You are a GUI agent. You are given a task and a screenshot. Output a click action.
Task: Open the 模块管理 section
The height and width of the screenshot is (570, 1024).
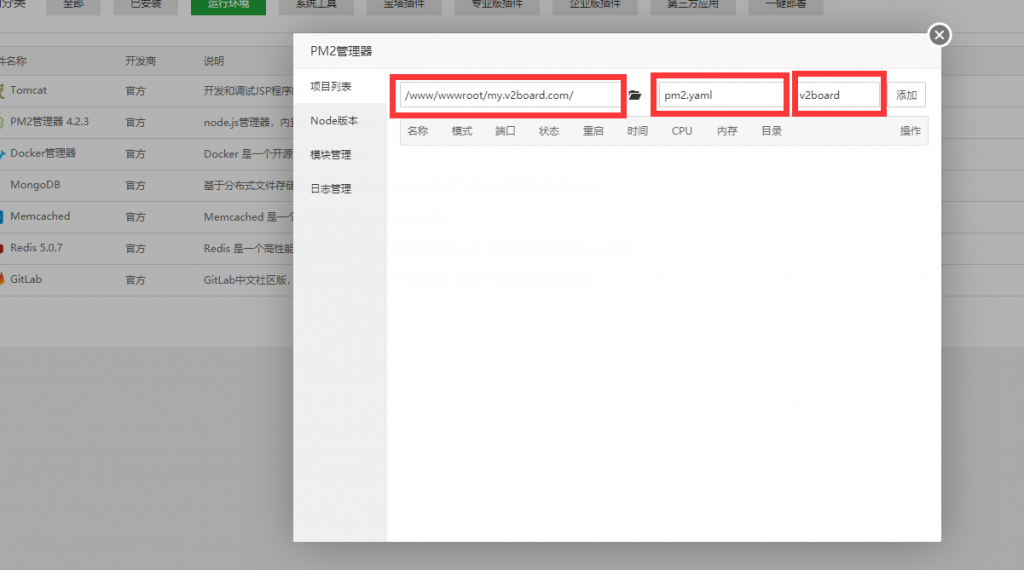(x=330, y=155)
